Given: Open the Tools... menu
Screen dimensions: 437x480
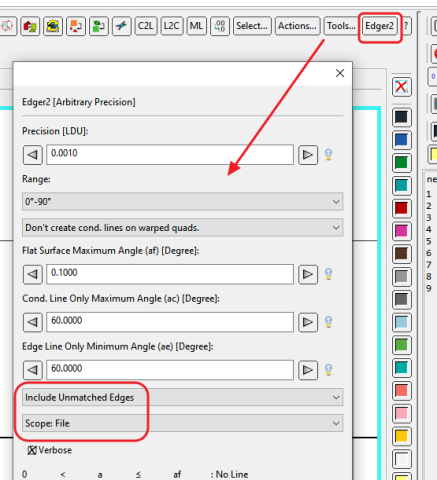Looking at the screenshot, I should point(341,26).
